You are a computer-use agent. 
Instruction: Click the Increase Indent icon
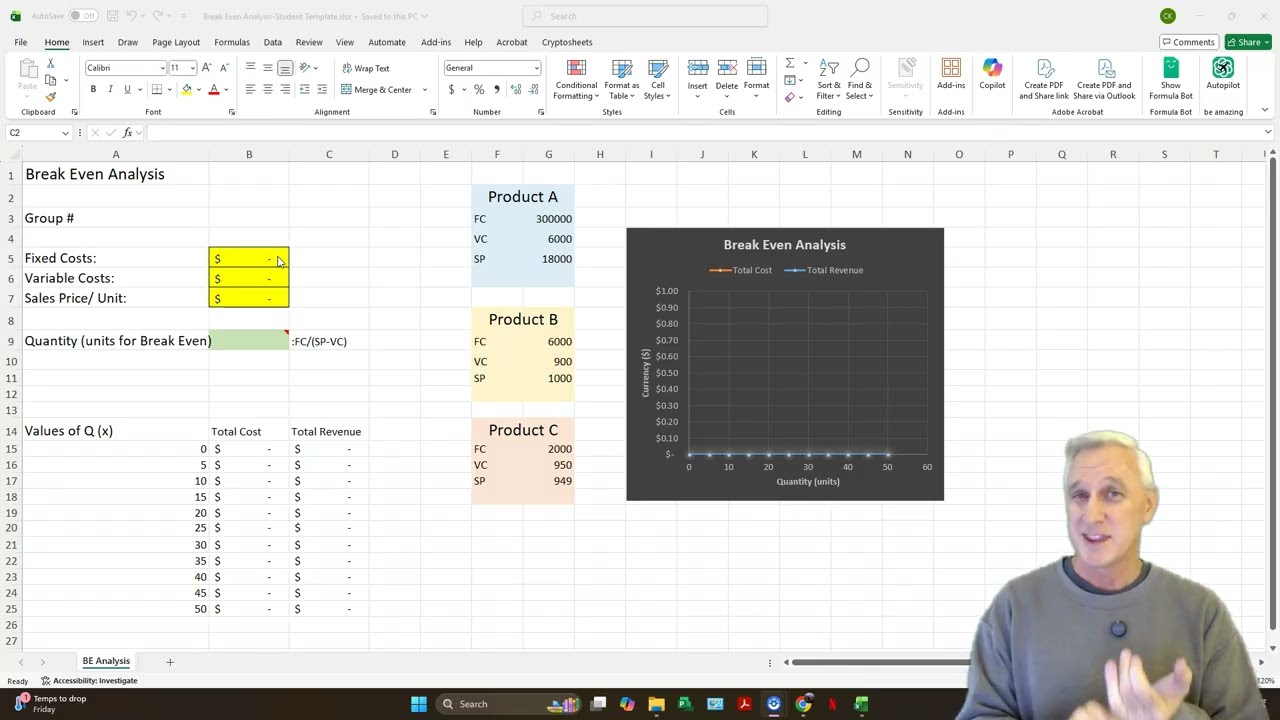pos(321,89)
